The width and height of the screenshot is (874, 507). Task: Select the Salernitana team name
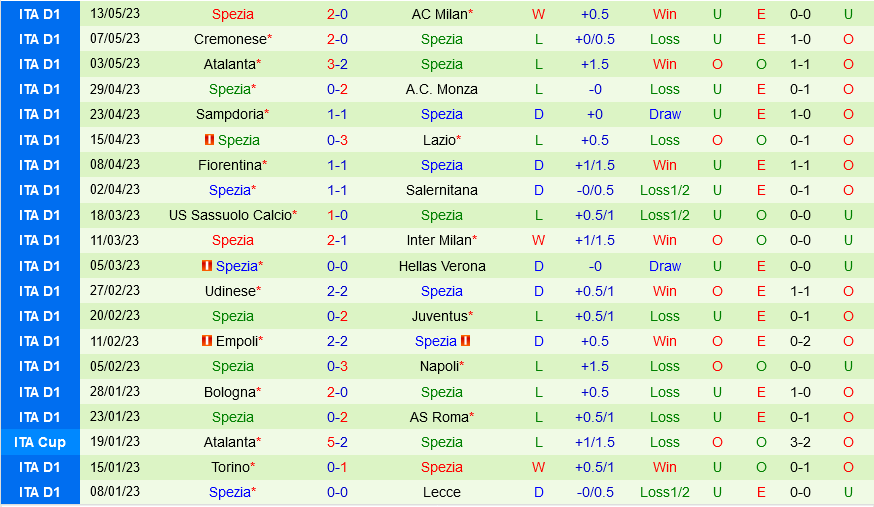(x=441, y=190)
